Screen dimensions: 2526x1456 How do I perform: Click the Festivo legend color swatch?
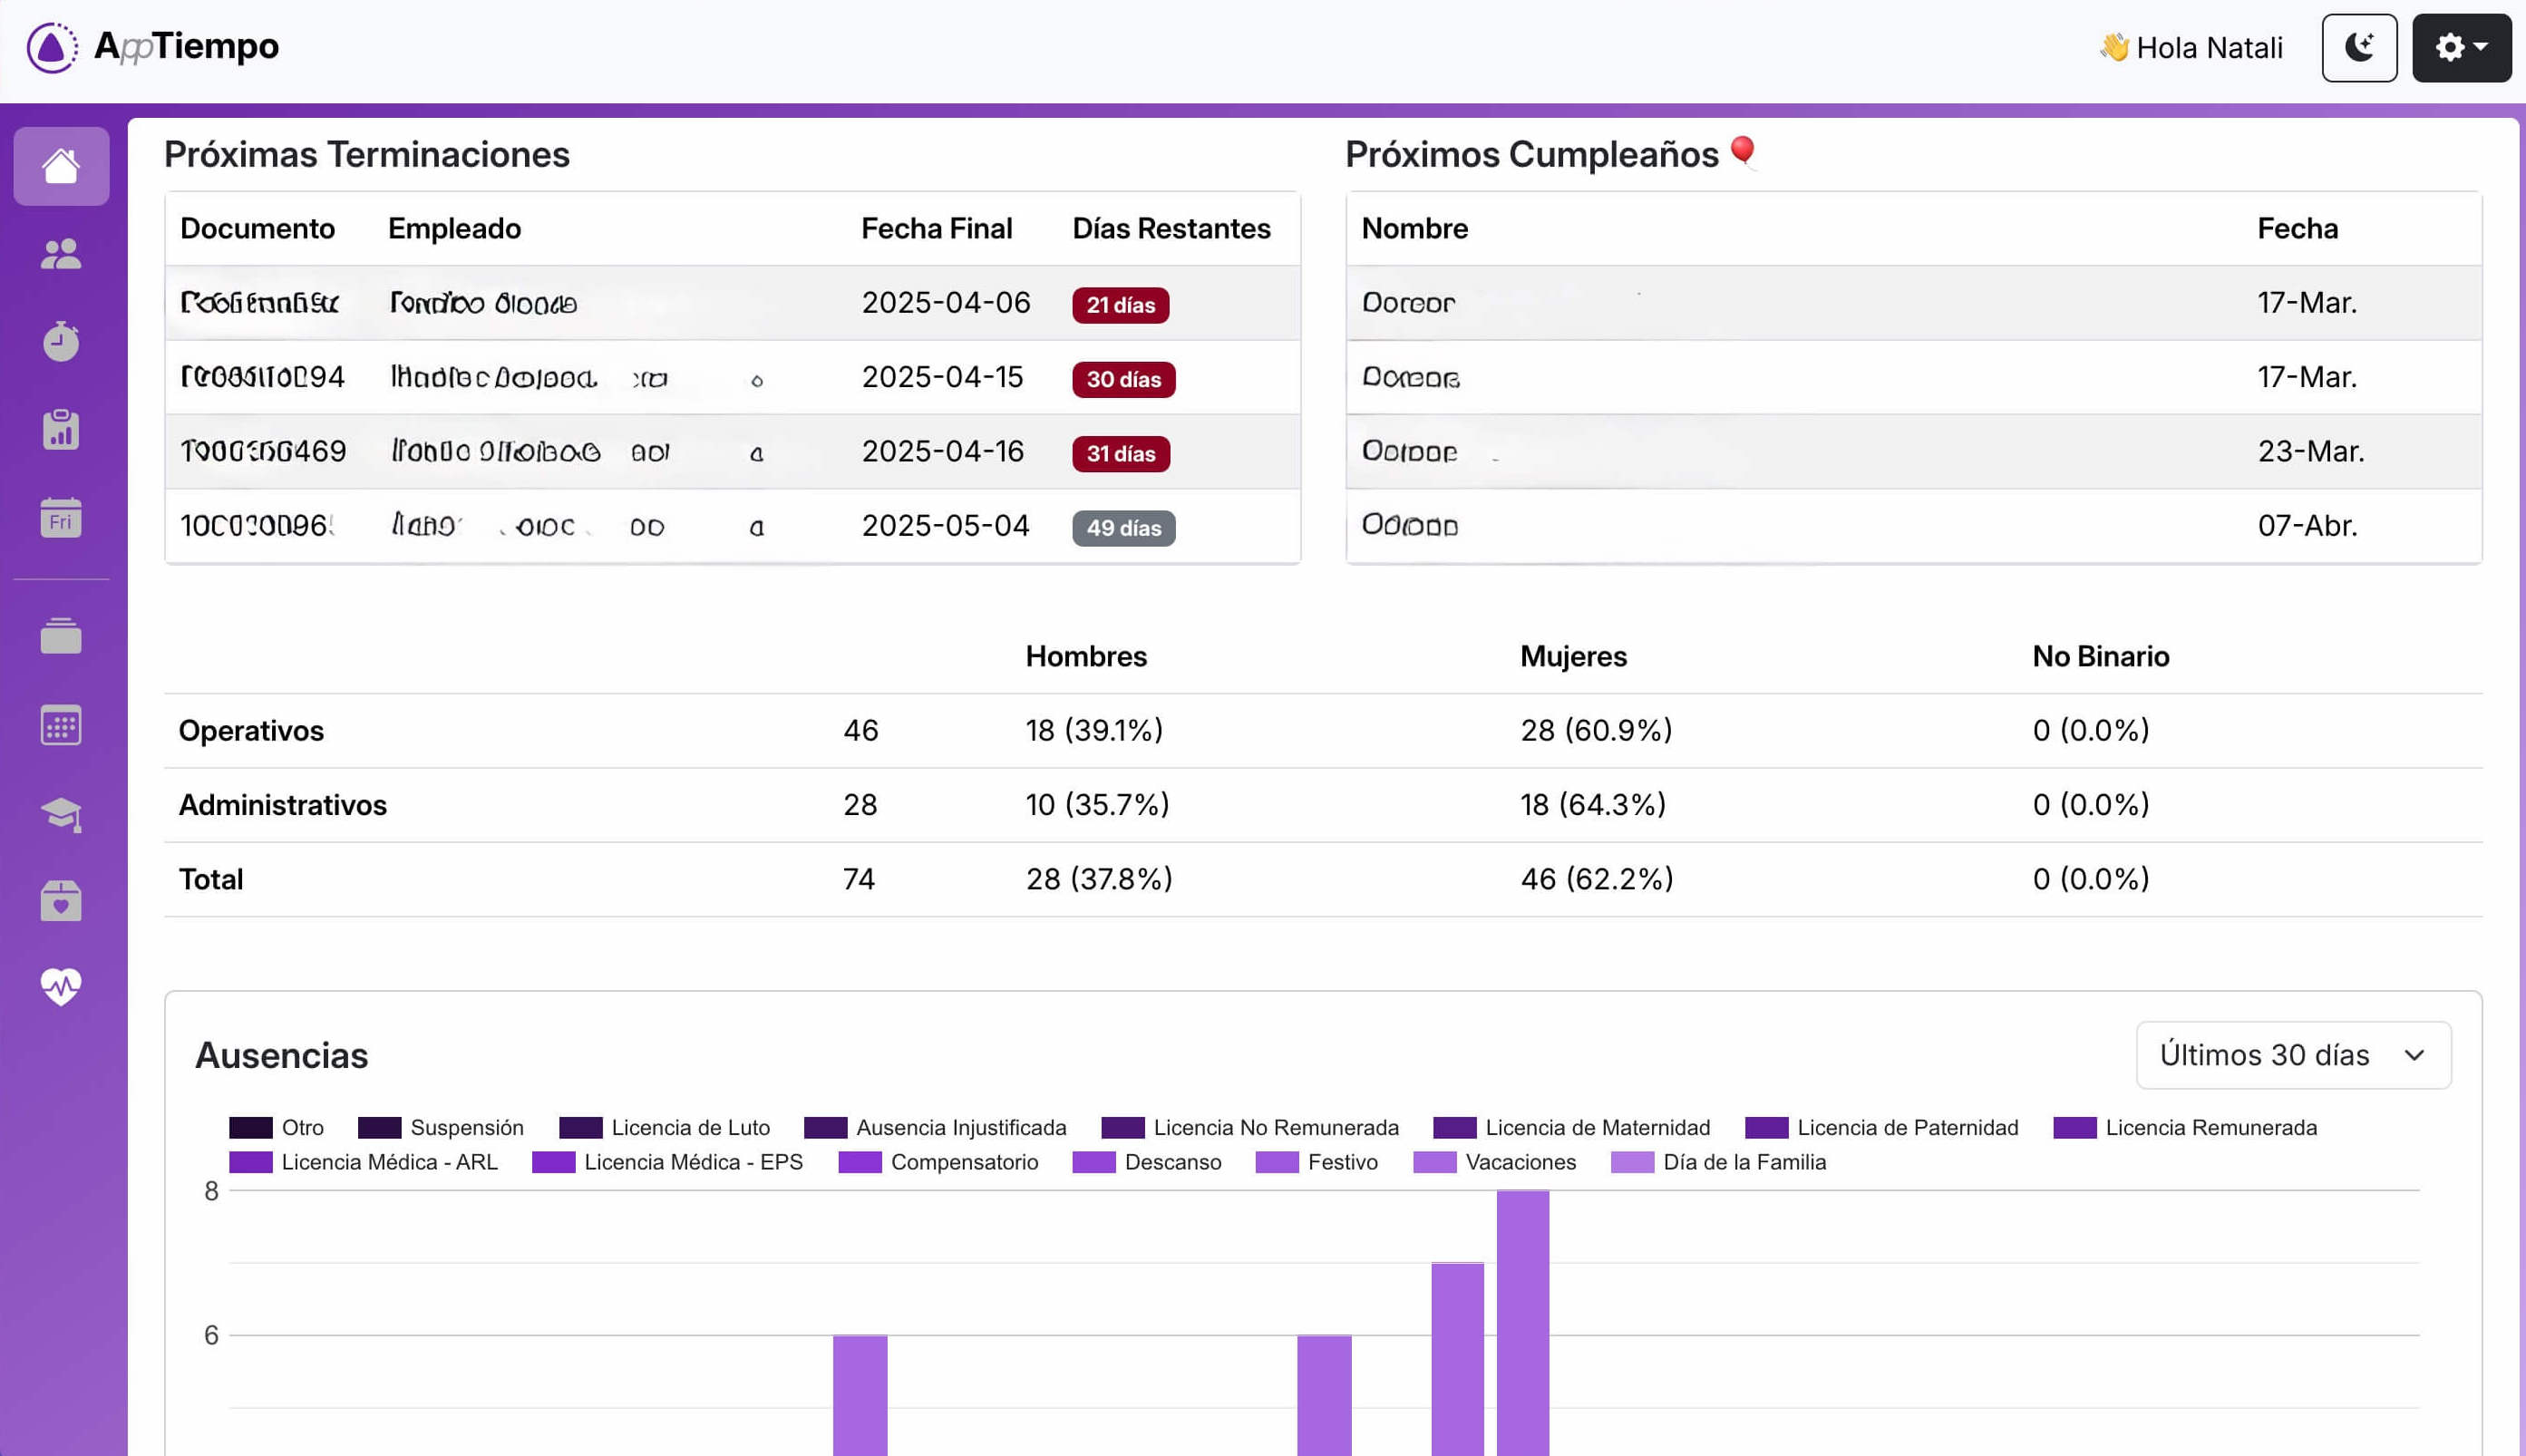tap(1276, 1162)
